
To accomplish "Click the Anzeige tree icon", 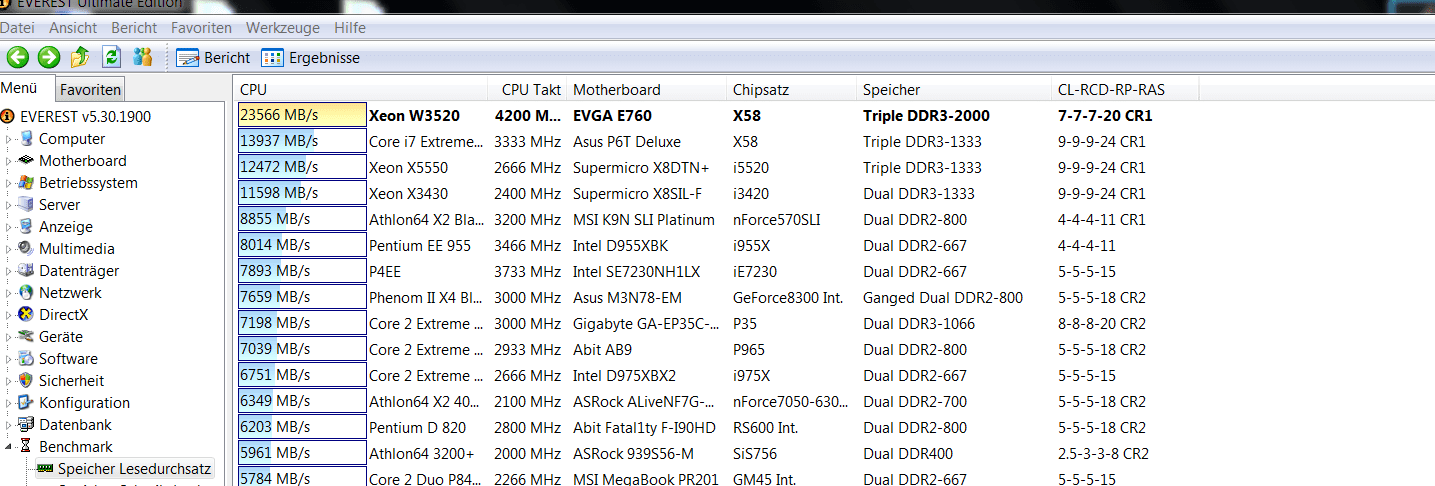I will tap(26, 227).
